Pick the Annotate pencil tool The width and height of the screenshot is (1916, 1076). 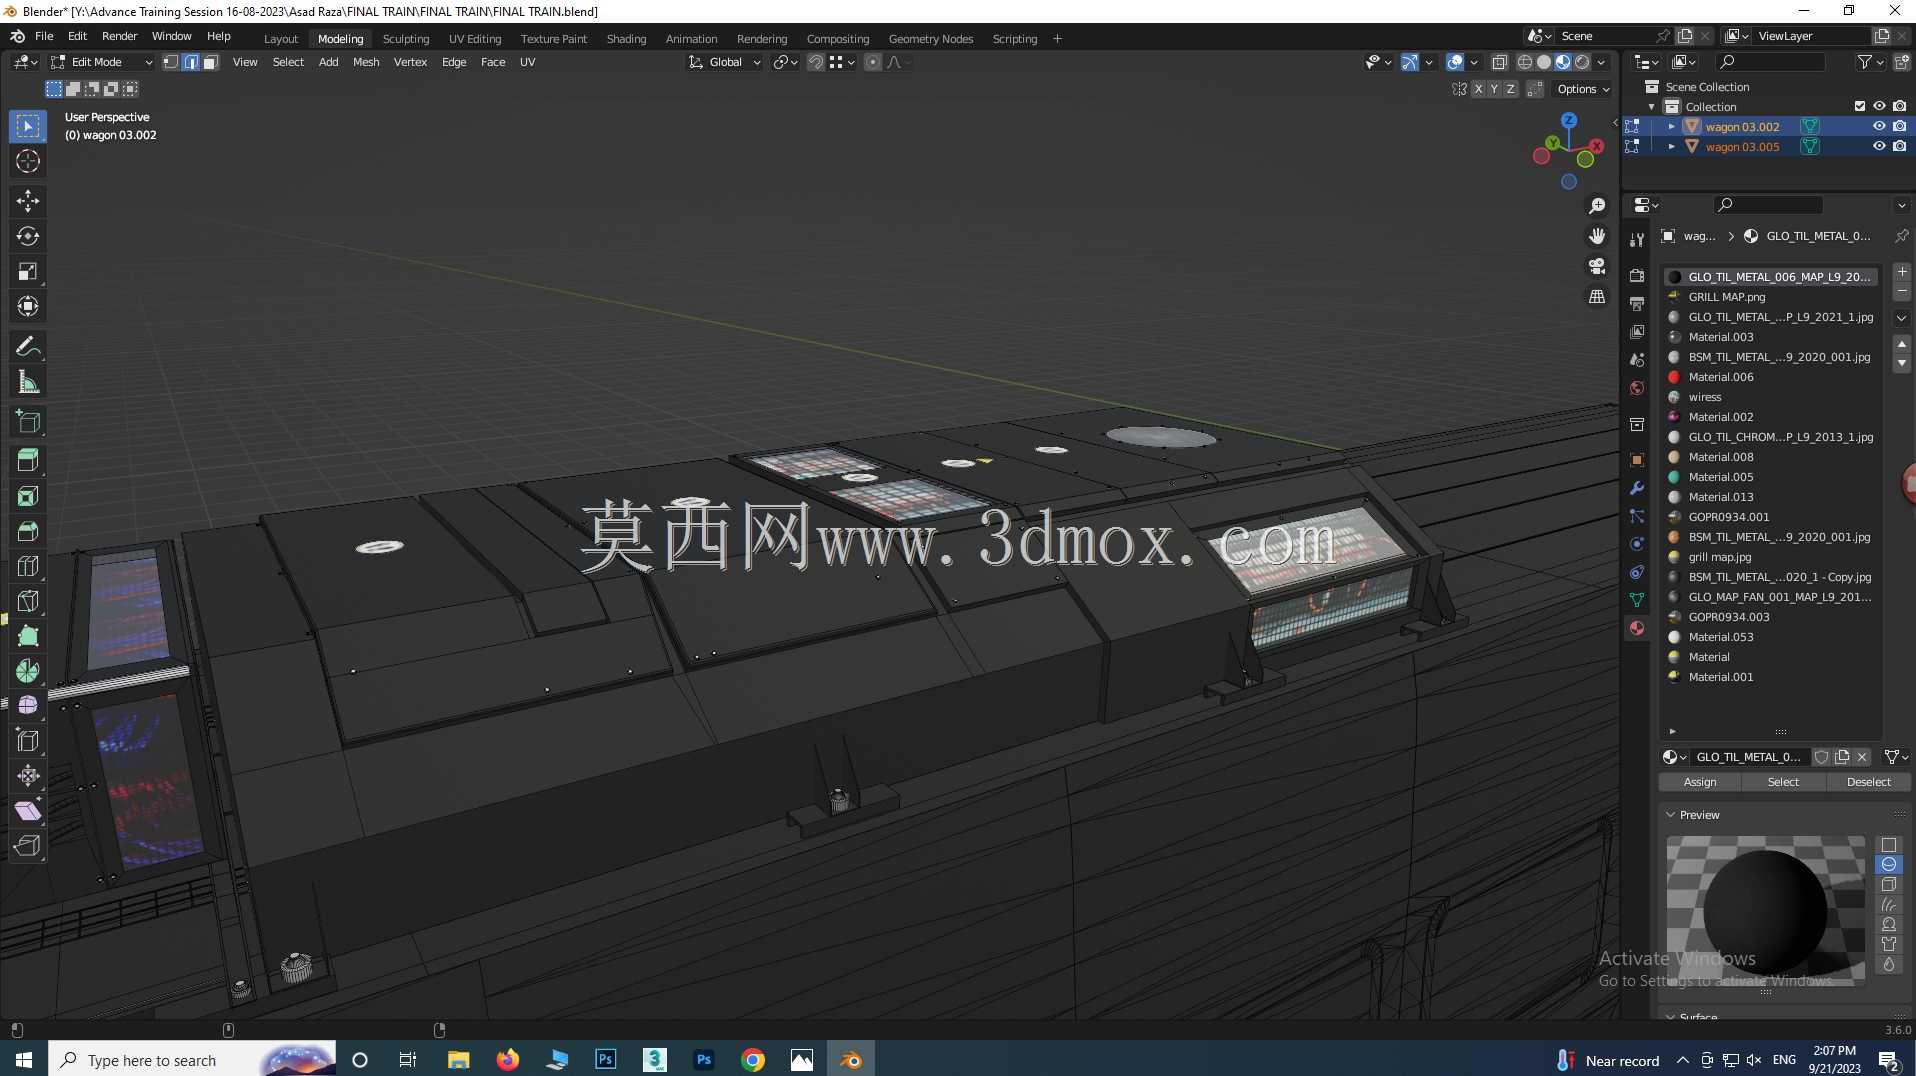pyautogui.click(x=28, y=347)
